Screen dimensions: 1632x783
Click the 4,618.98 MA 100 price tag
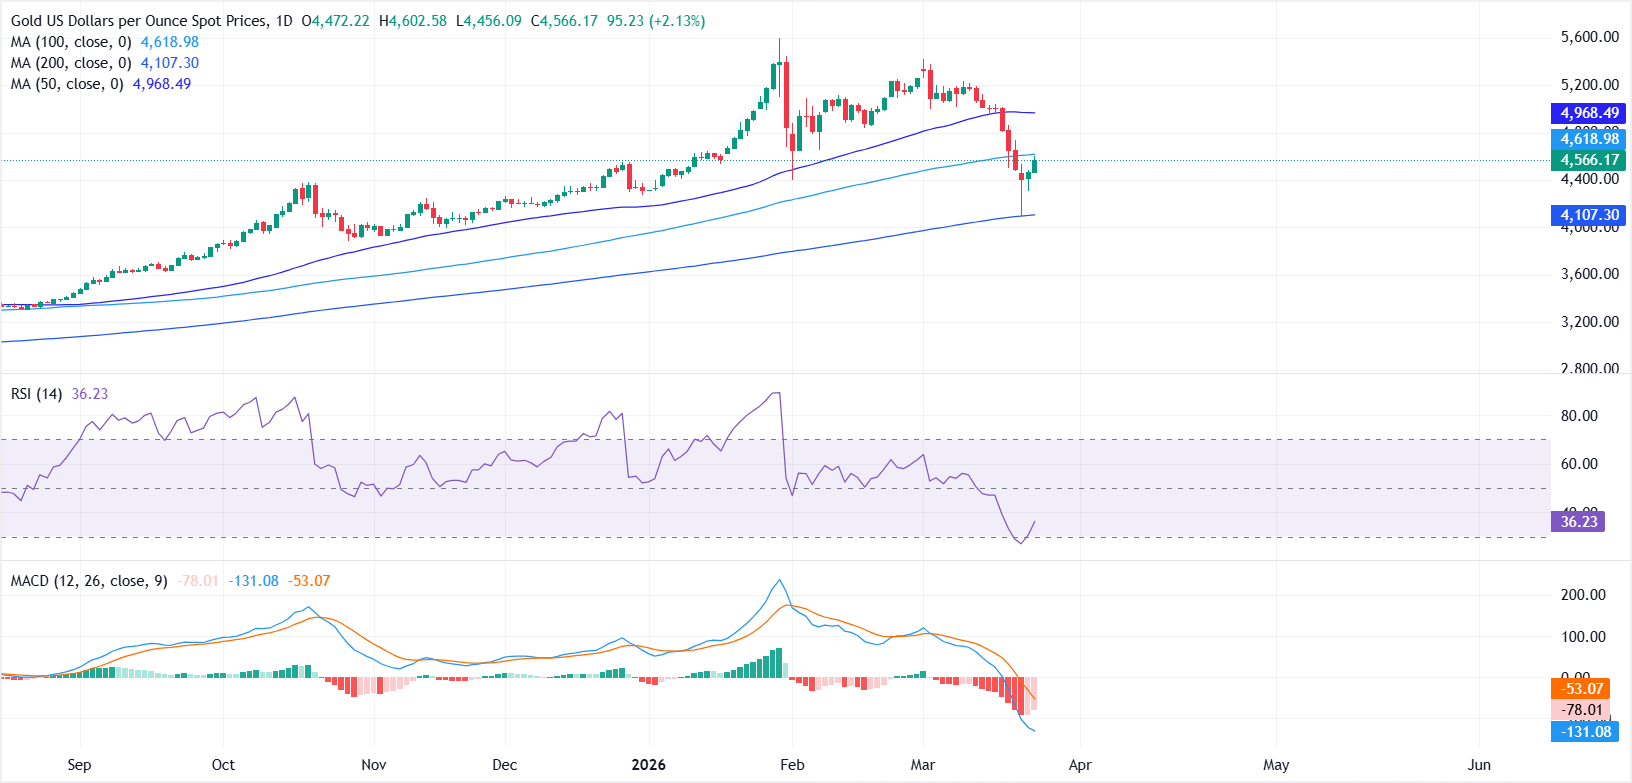pyautogui.click(x=1589, y=139)
